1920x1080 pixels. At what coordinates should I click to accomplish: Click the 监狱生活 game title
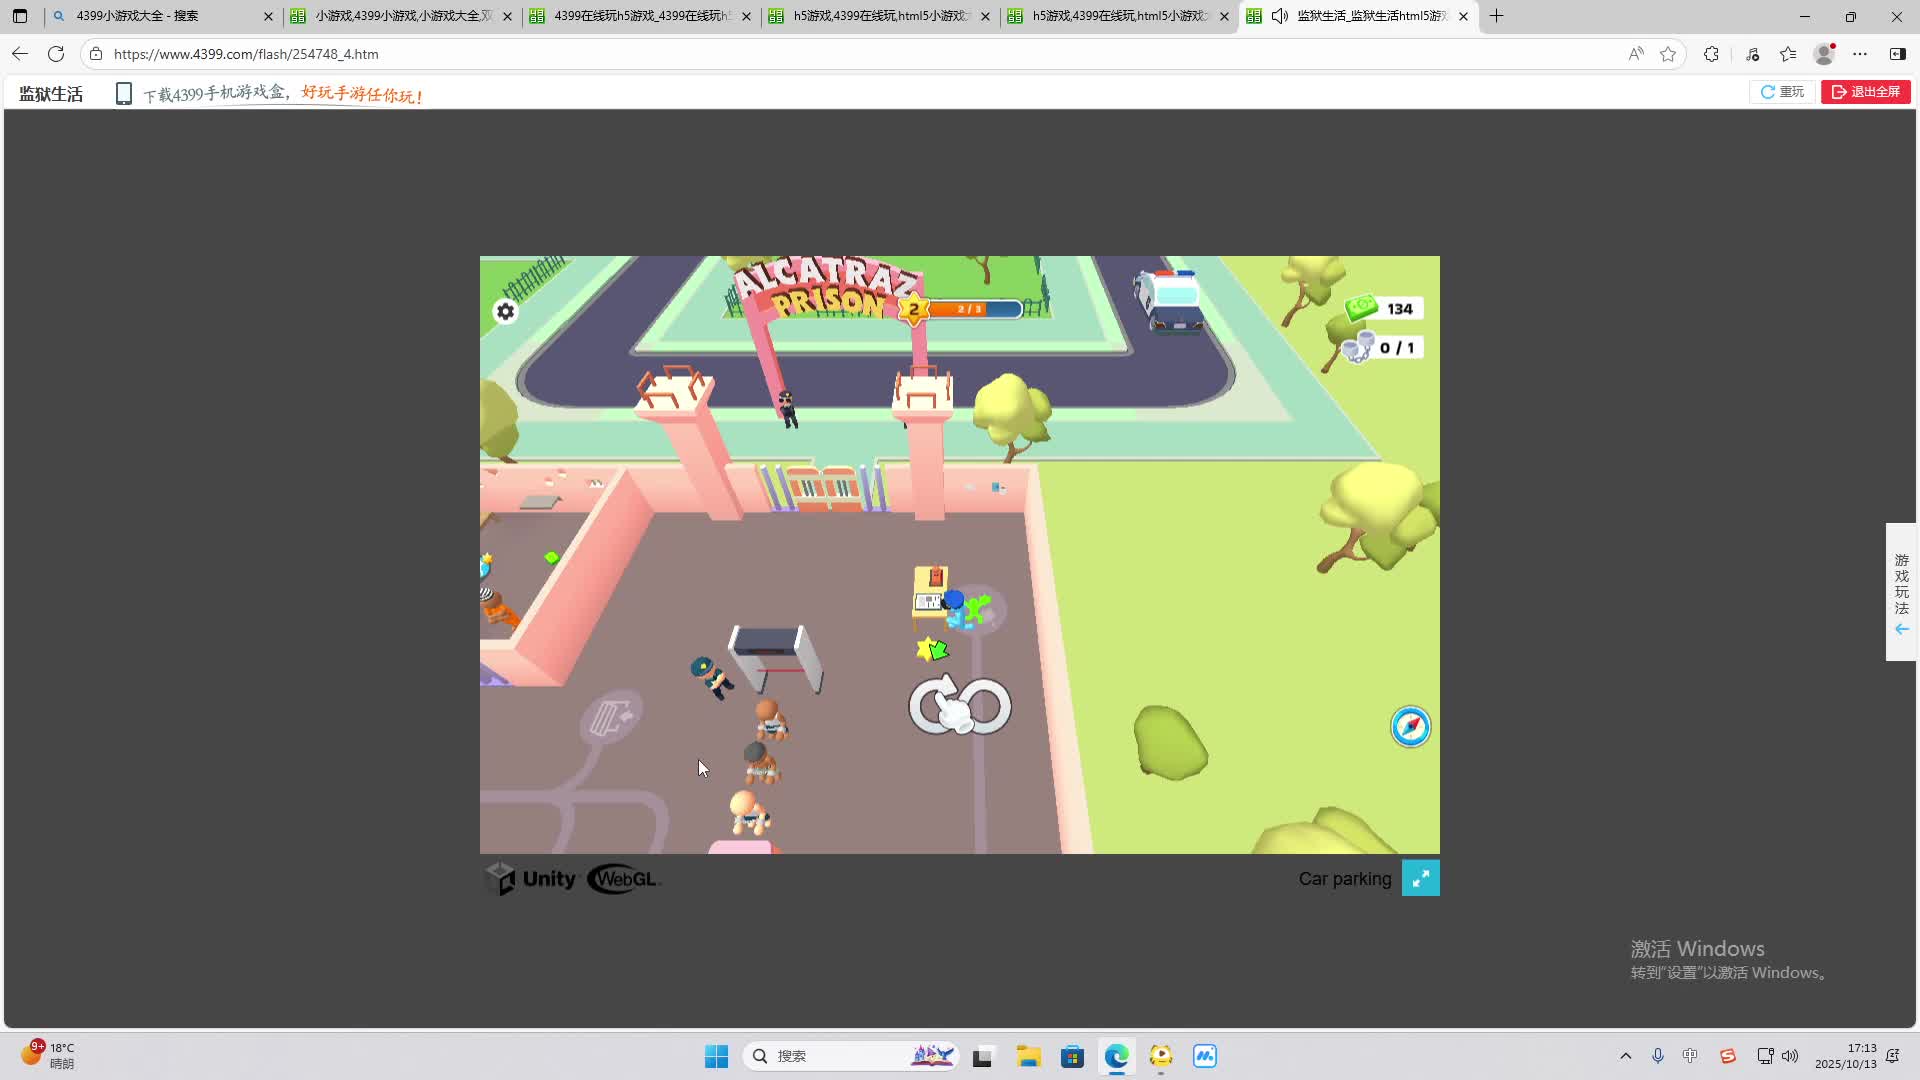(x=51, y=94)
